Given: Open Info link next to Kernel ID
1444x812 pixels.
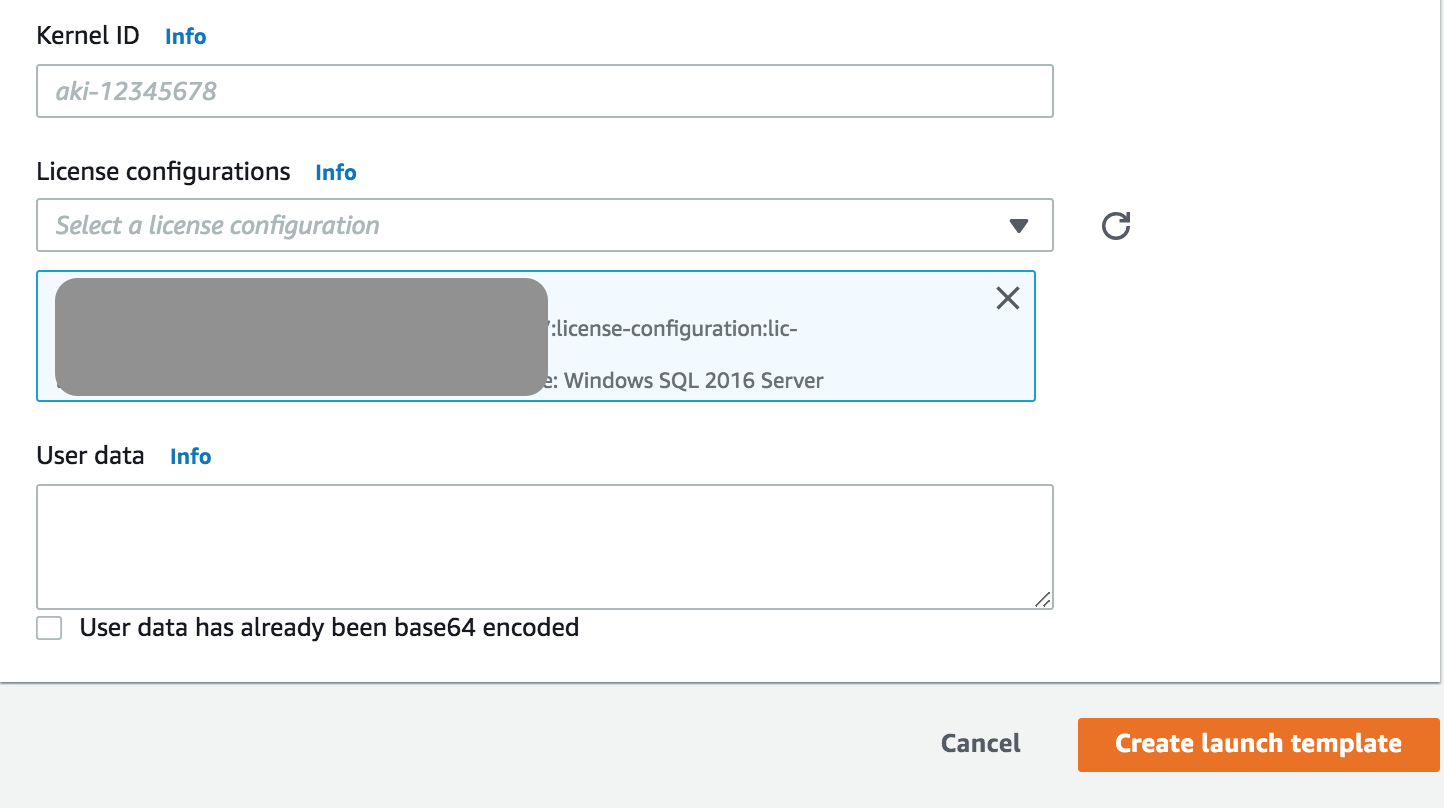Looking at the screenshot, I should click(x=186, y=36).
